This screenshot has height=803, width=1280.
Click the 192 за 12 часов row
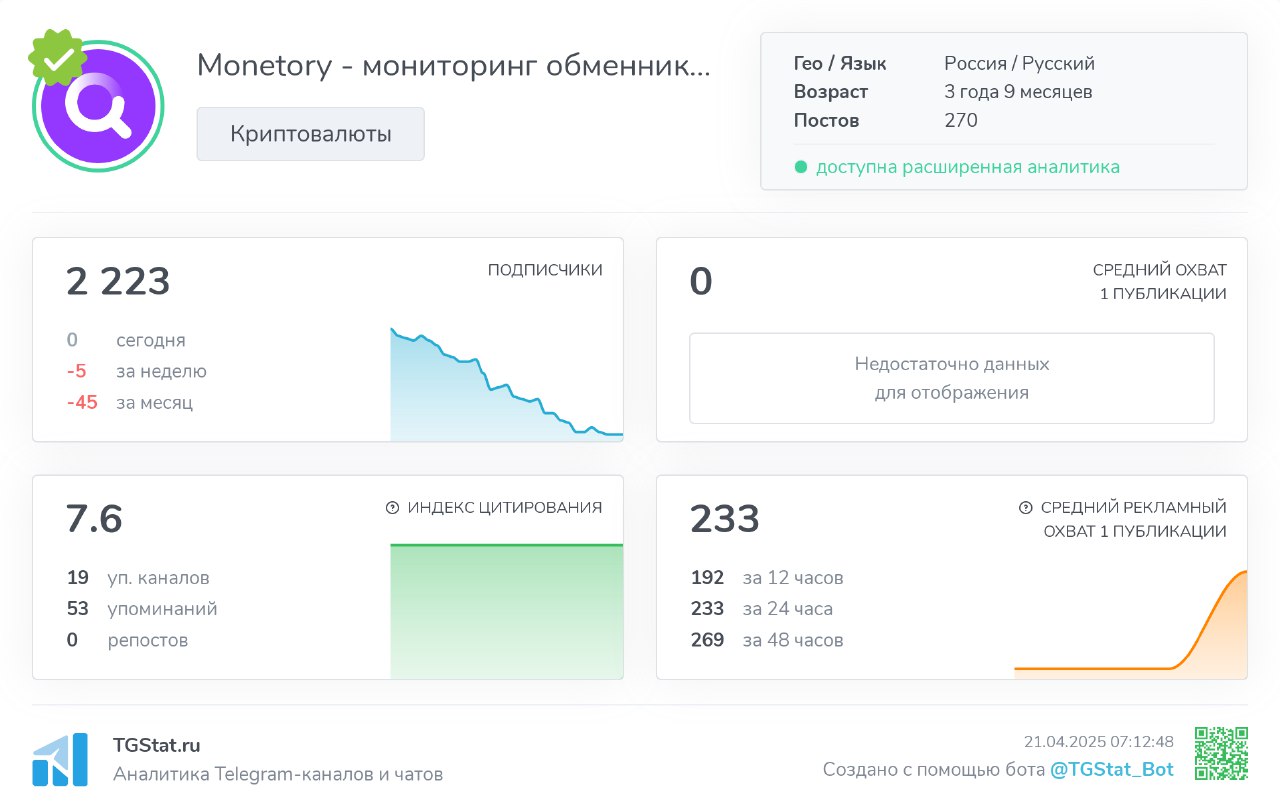767,578
